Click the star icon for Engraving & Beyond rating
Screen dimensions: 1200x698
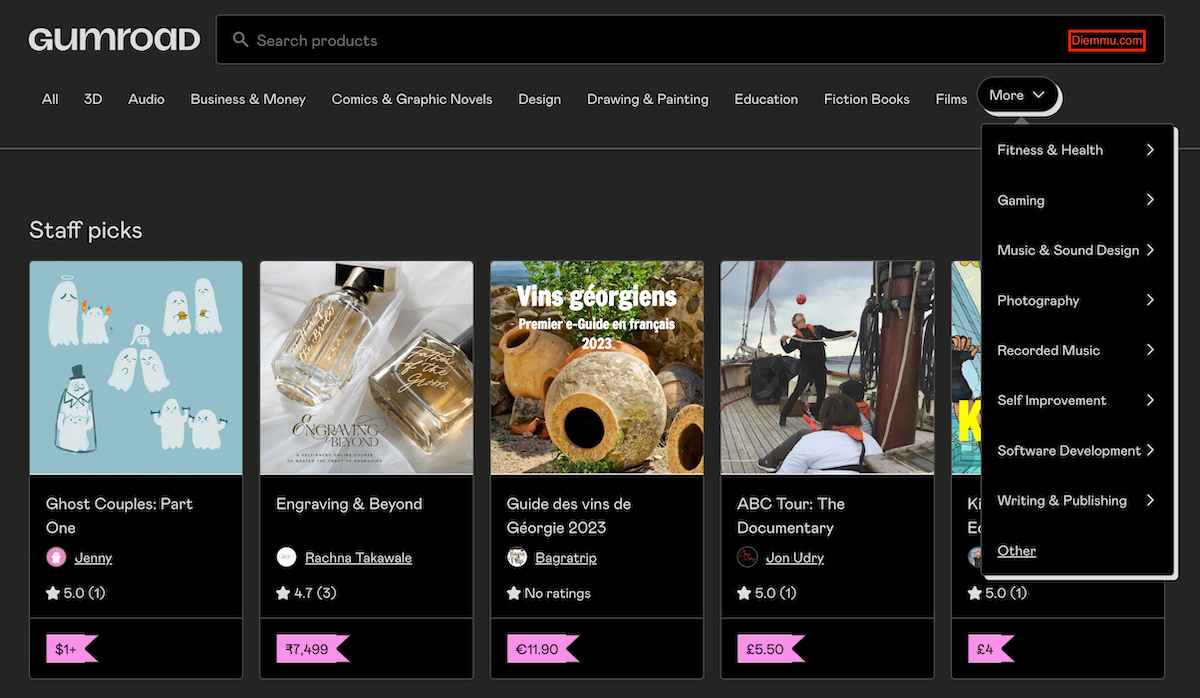coord(283,593)
